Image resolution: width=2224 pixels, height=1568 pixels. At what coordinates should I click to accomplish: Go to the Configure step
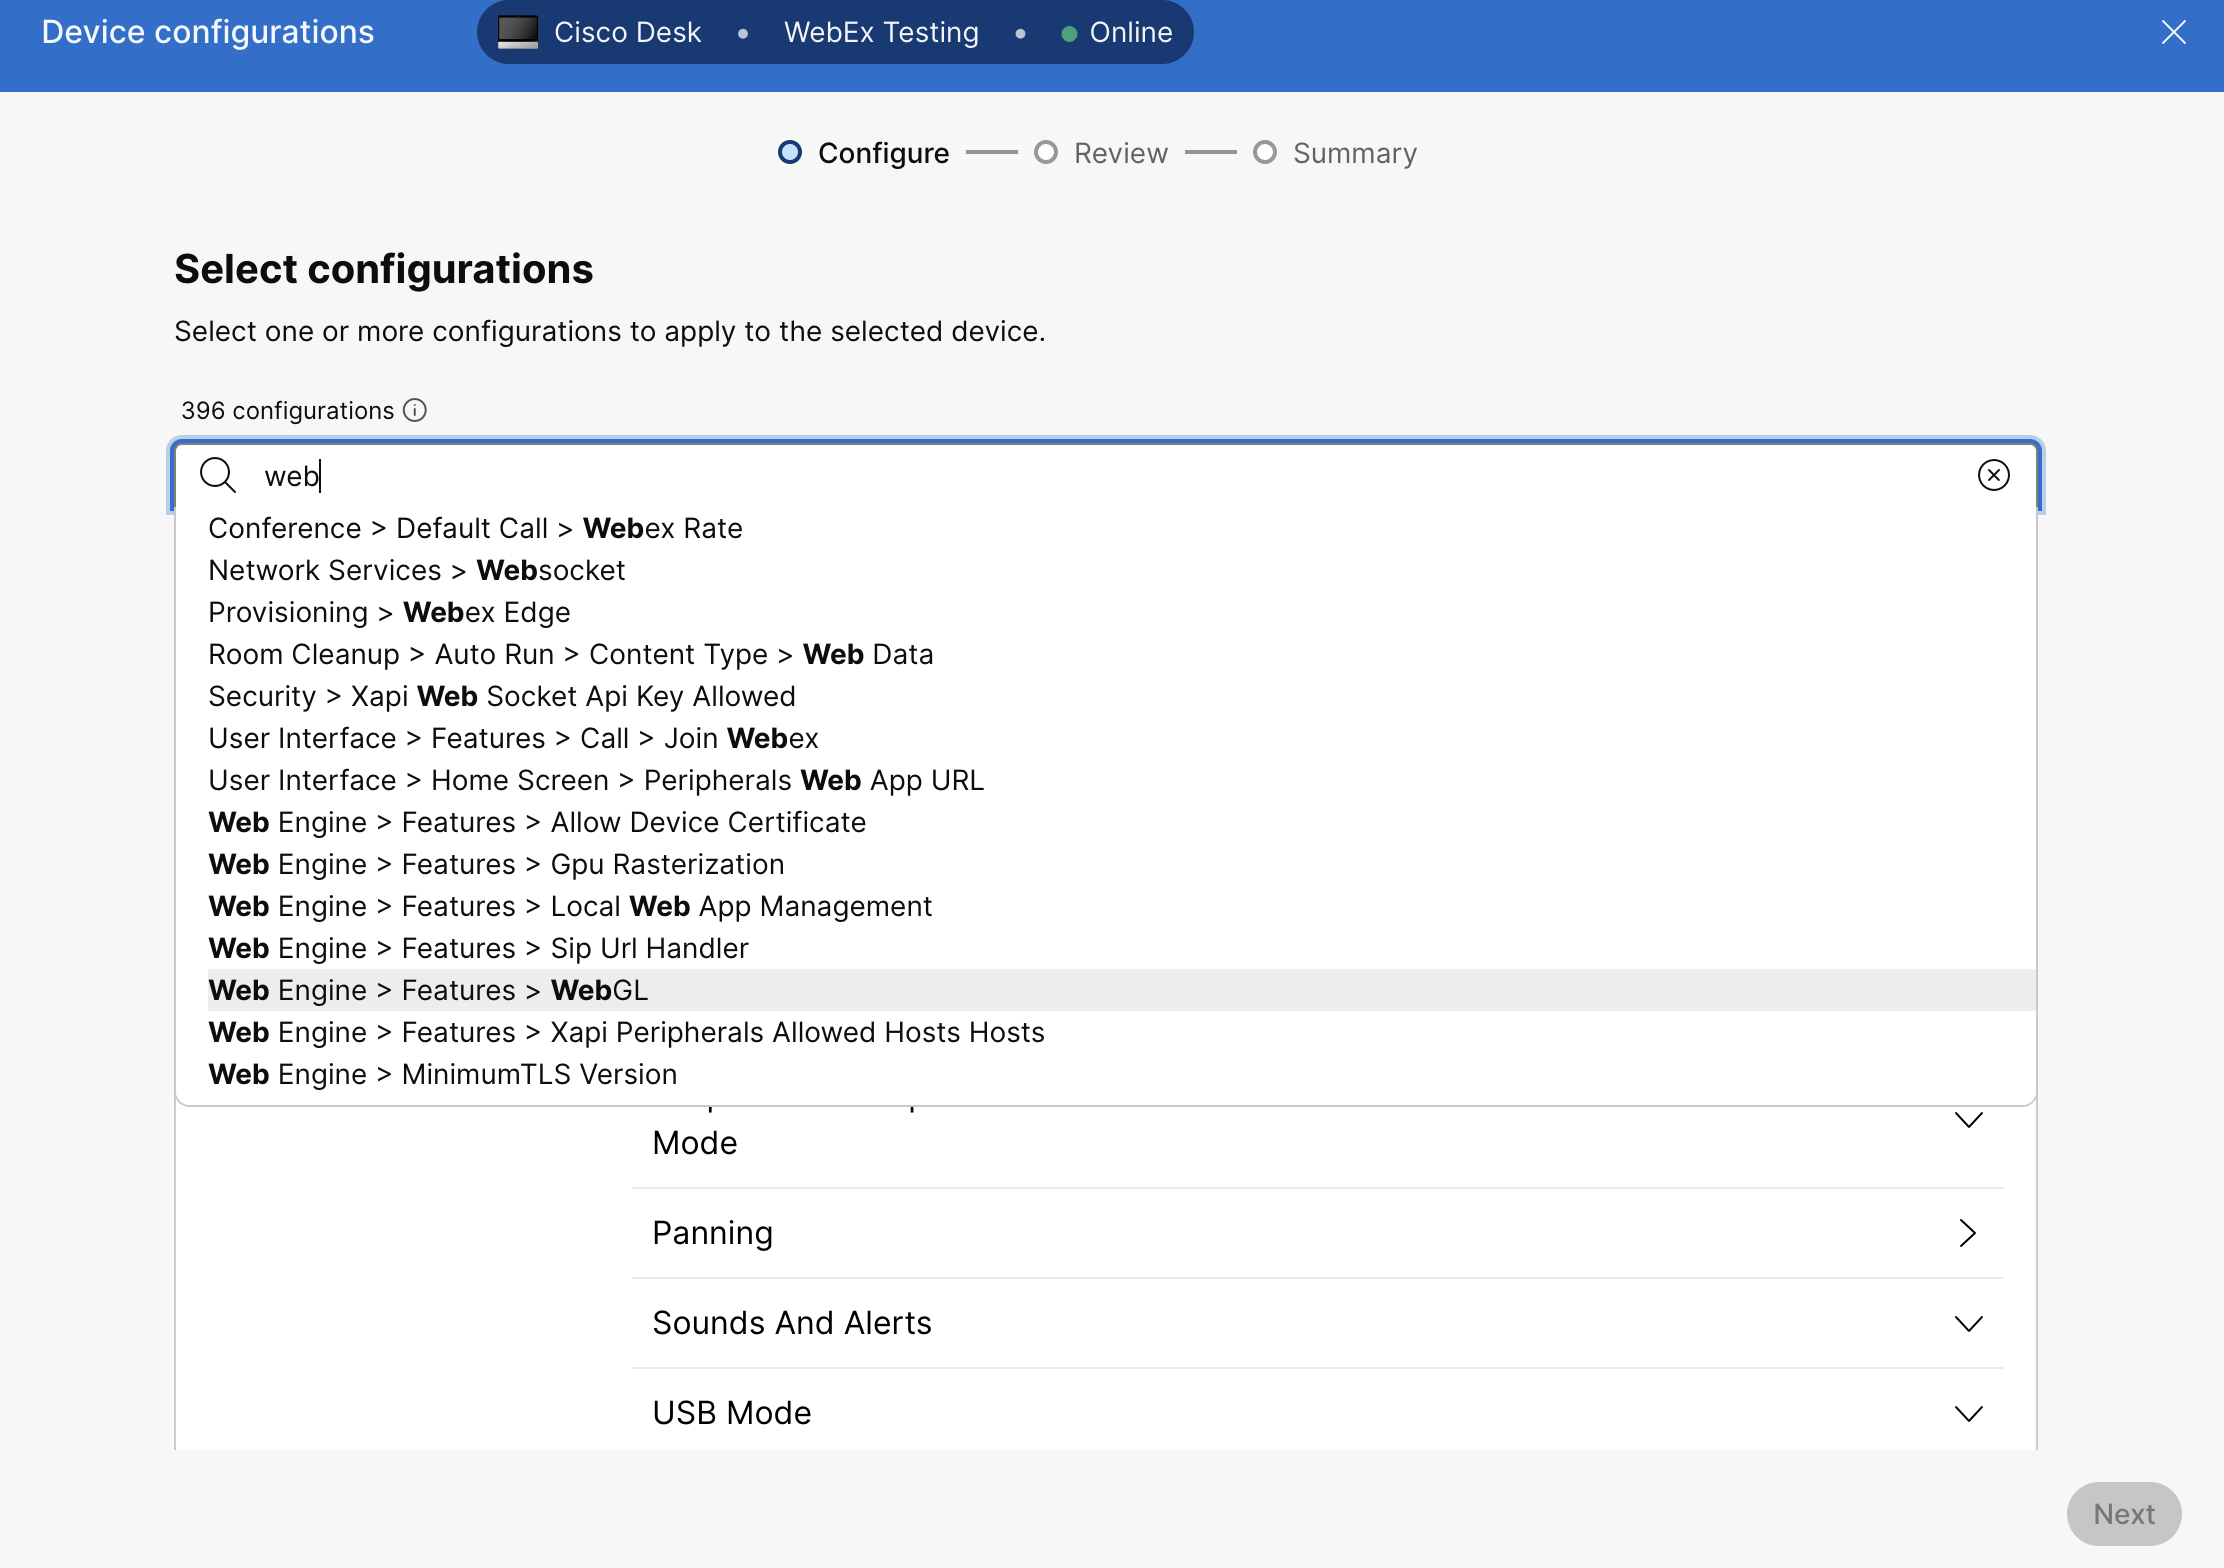pos(864,153)
